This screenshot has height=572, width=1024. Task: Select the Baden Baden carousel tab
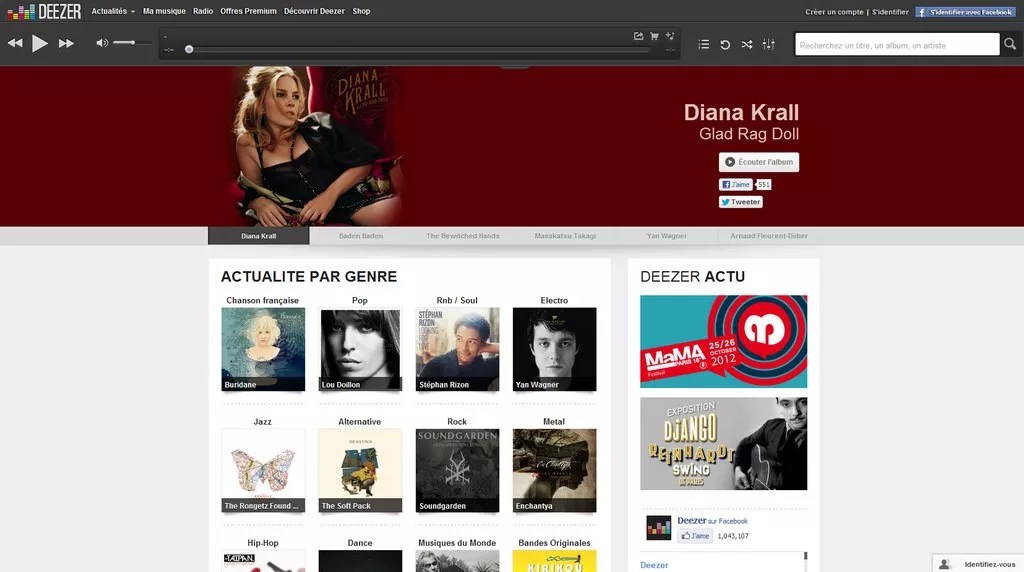[360, 236]
